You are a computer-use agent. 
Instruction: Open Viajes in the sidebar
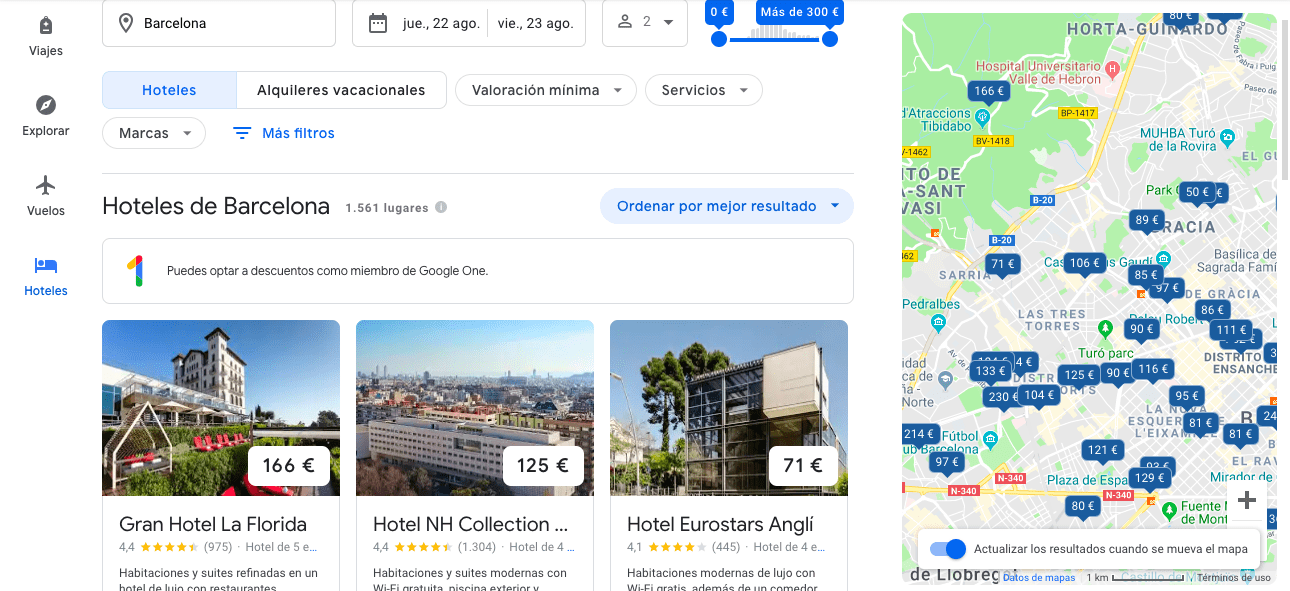click(46, 36)
